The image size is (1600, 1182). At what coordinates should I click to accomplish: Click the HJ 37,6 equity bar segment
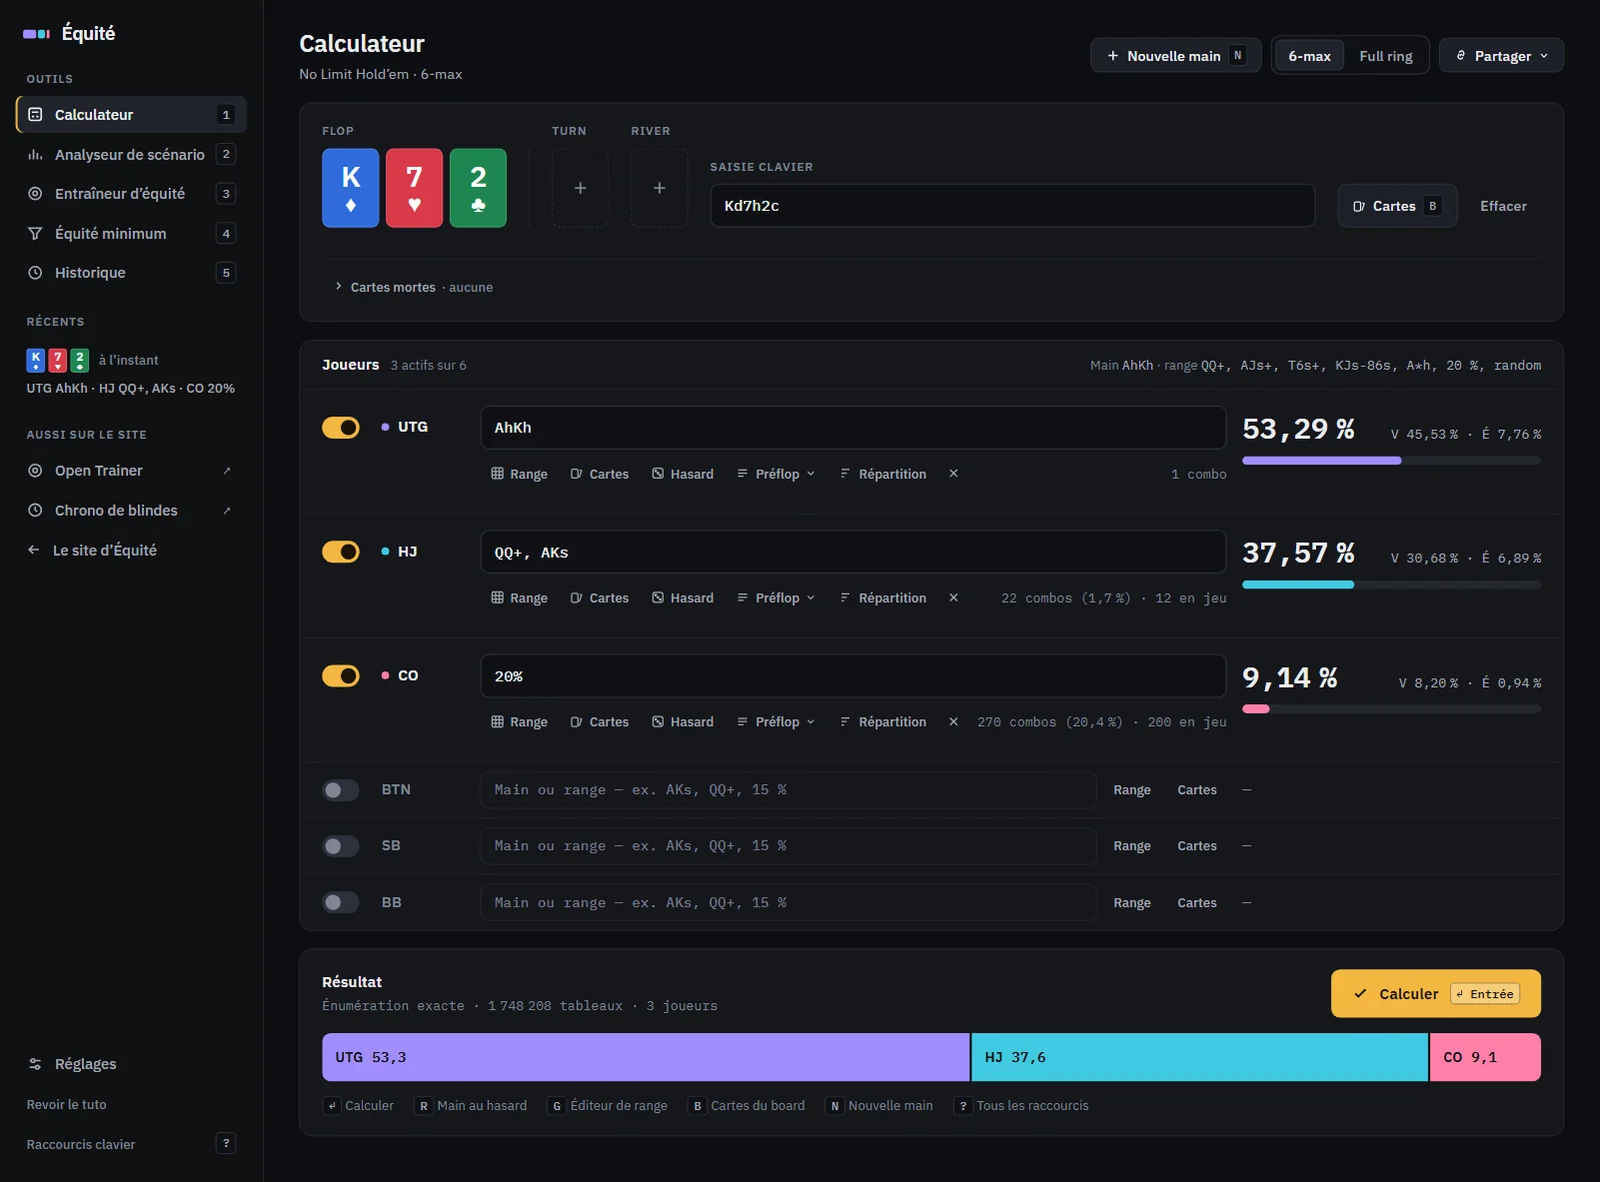click(x=1199, y=1058)
